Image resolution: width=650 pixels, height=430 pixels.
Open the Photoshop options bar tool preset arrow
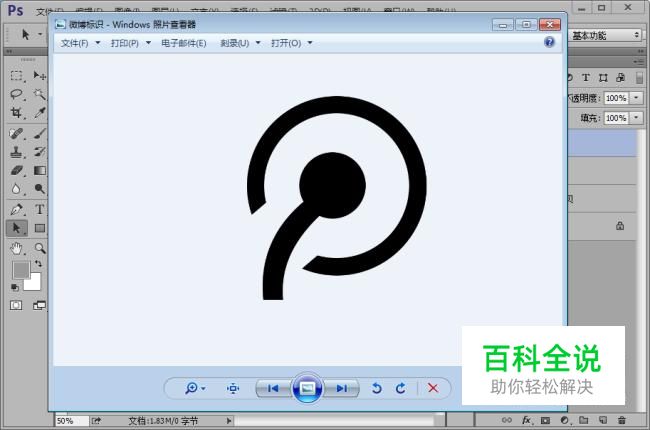point(40,34)
